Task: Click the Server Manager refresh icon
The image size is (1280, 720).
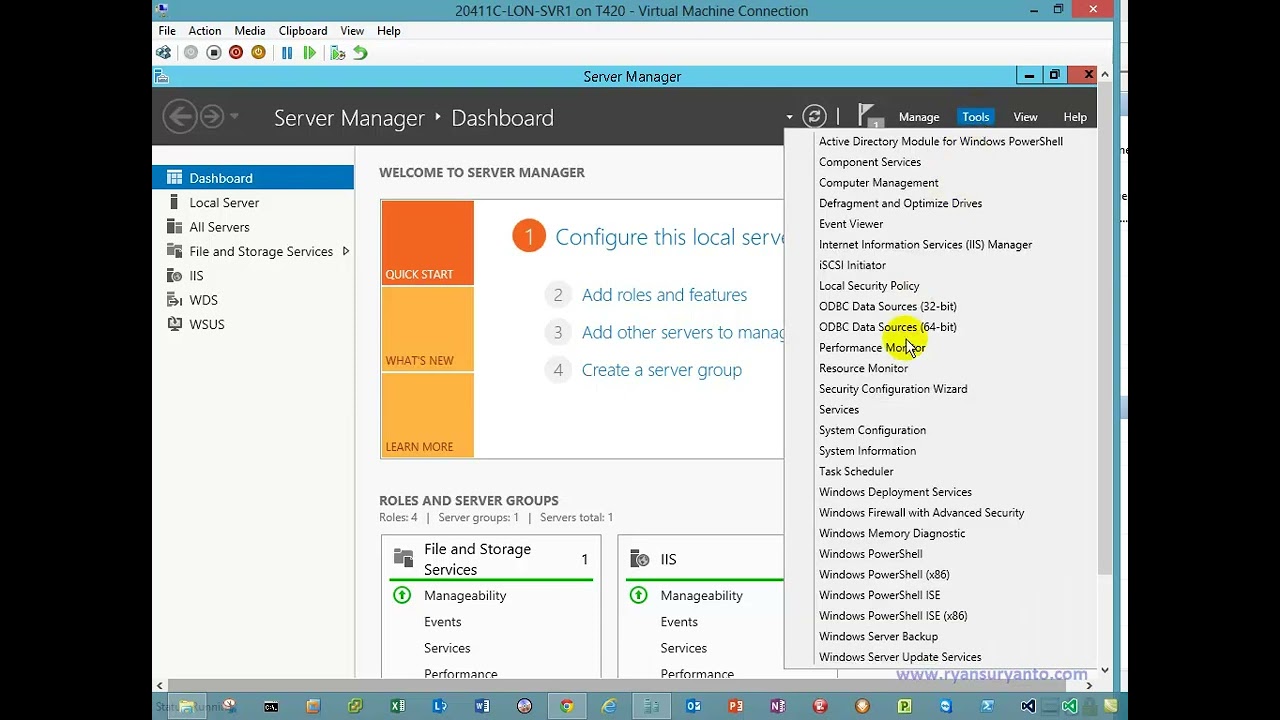Action: [x=814, y=117]
